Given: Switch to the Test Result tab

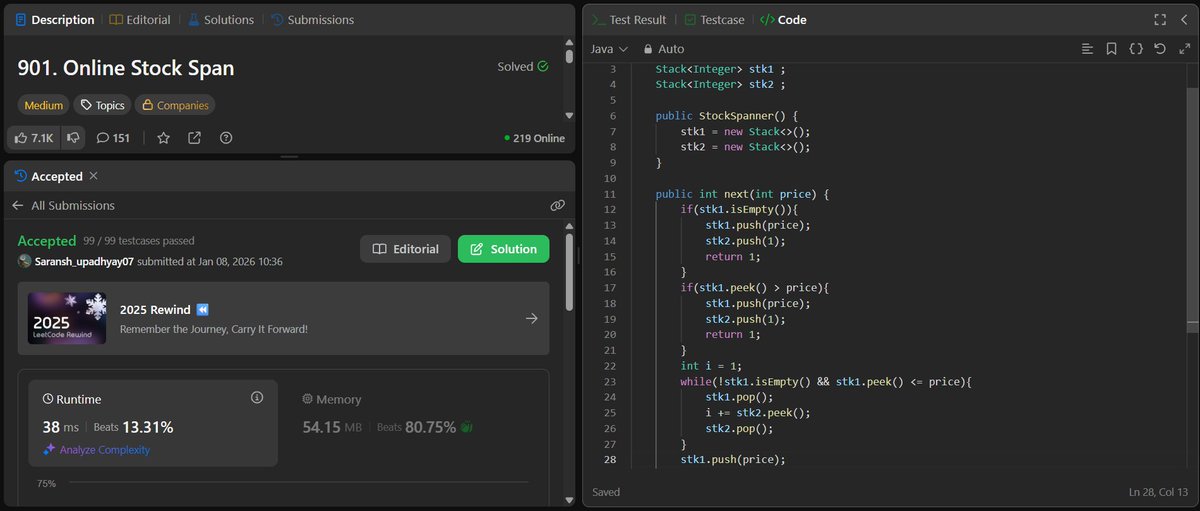Looking at the screenshot, I should [629, 19].
